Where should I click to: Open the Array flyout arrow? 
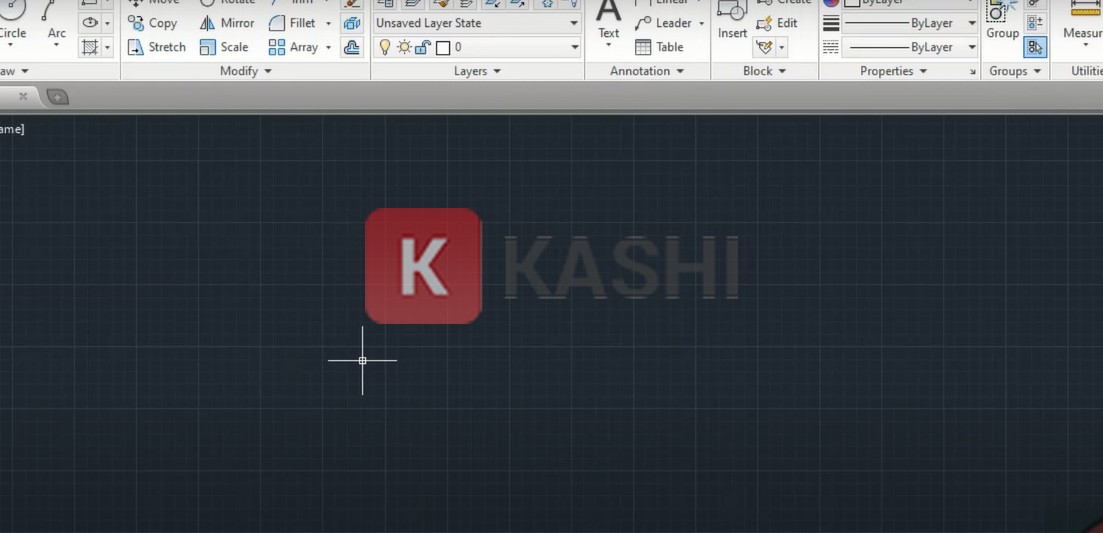click(328, 47)
